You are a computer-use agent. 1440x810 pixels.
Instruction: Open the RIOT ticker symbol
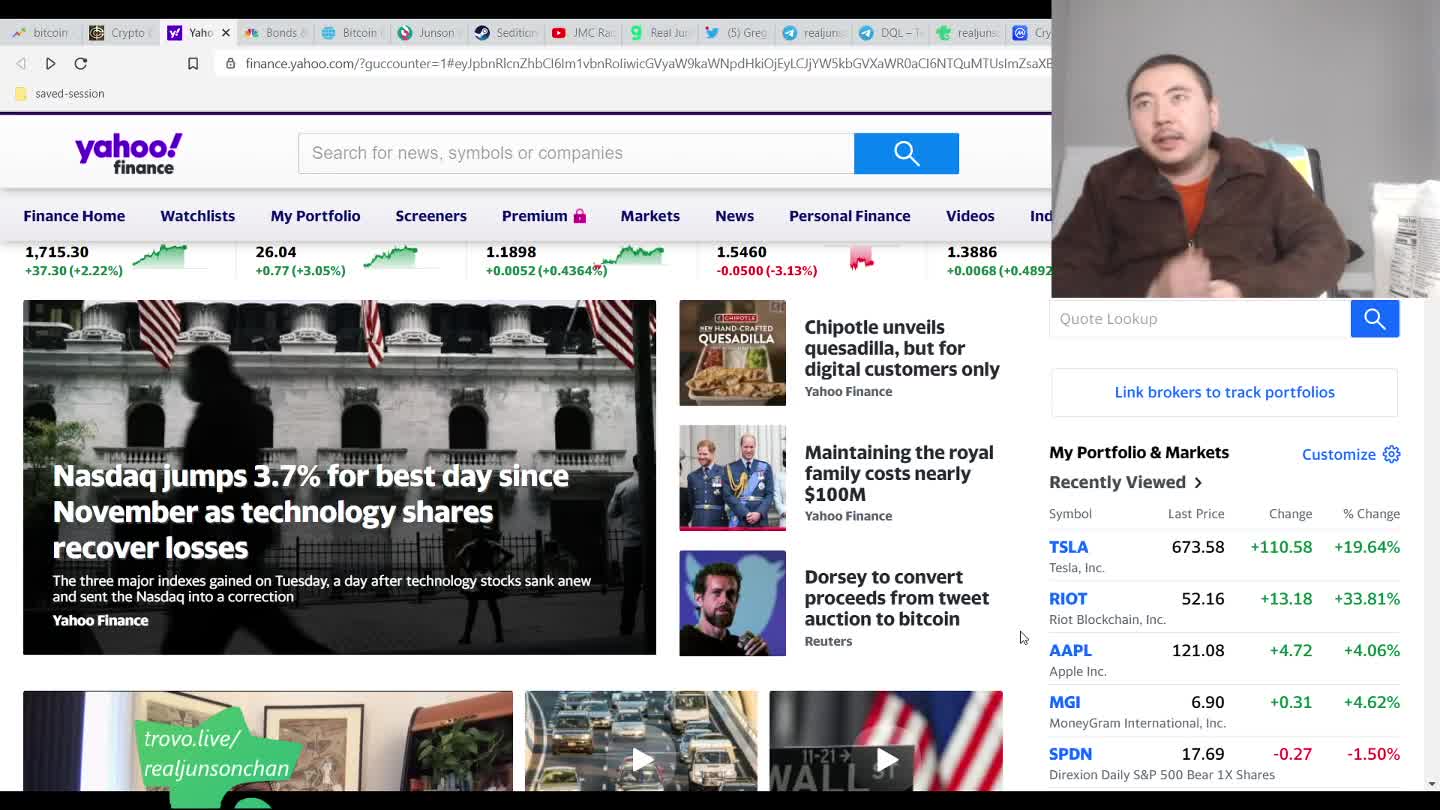point(1067,599)
